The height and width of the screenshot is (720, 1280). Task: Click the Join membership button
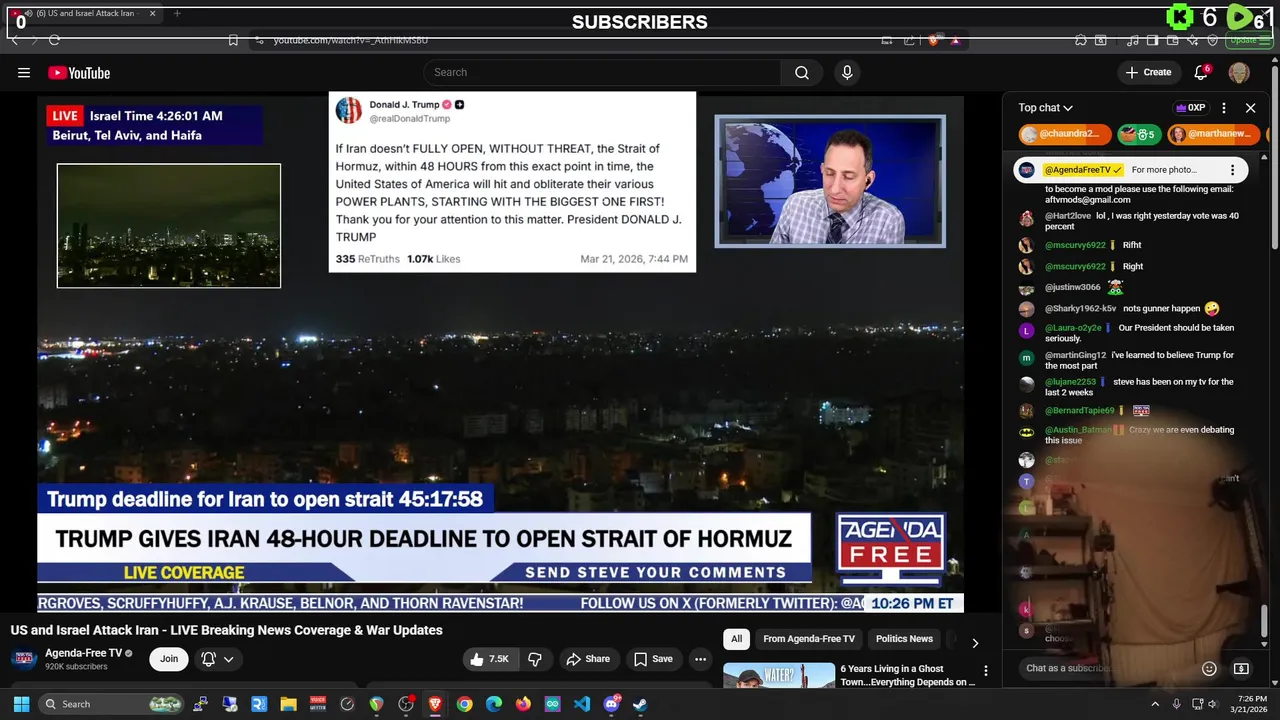[169, 659]
